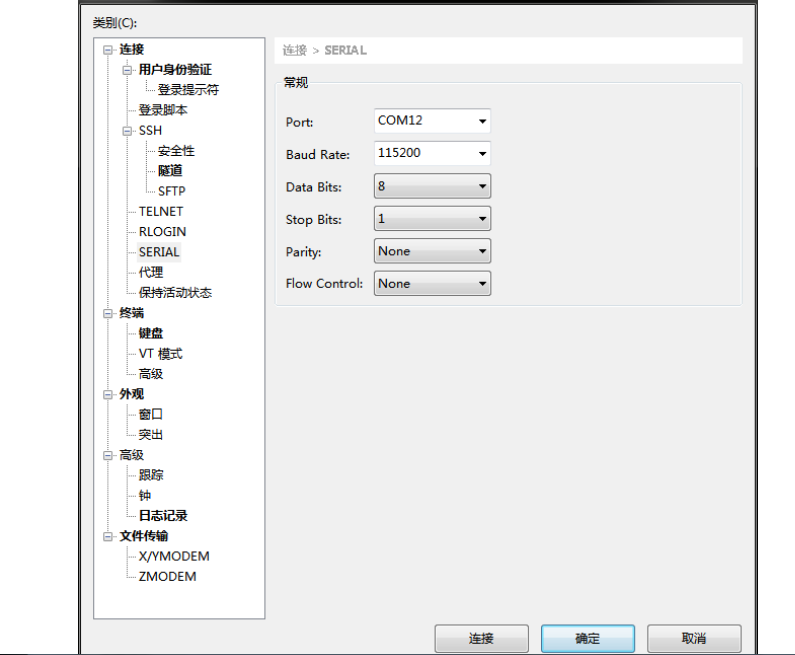Select 终端 in the category tree

click(x=132, y=313)
